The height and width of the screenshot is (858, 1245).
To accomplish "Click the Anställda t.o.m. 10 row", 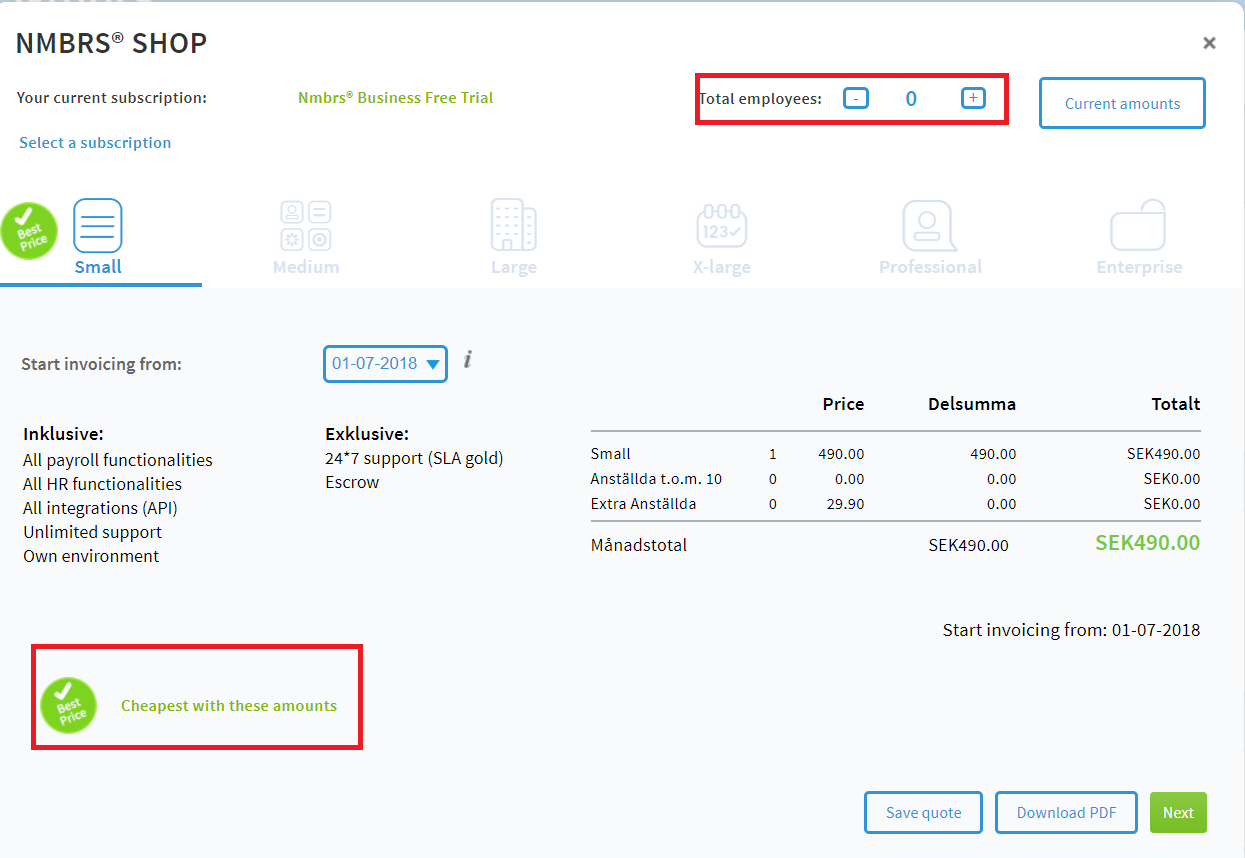I will pyautogui.click(x=895, y=479).
